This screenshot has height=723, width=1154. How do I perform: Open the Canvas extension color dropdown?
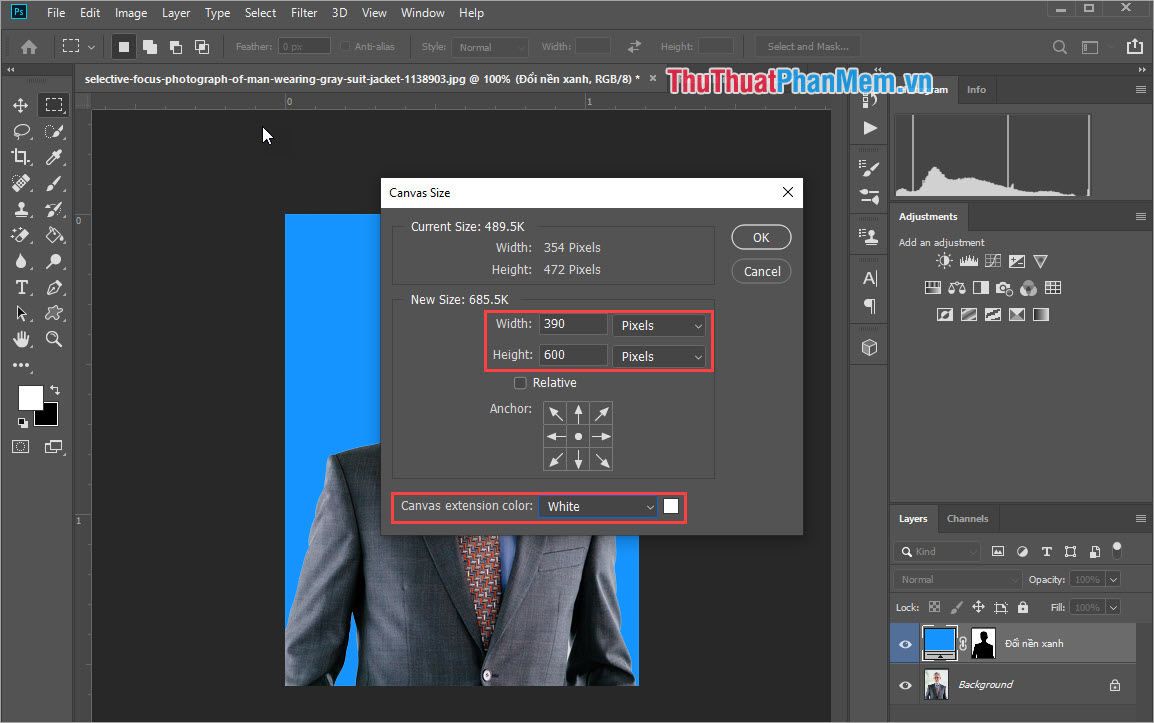point(597,506)
